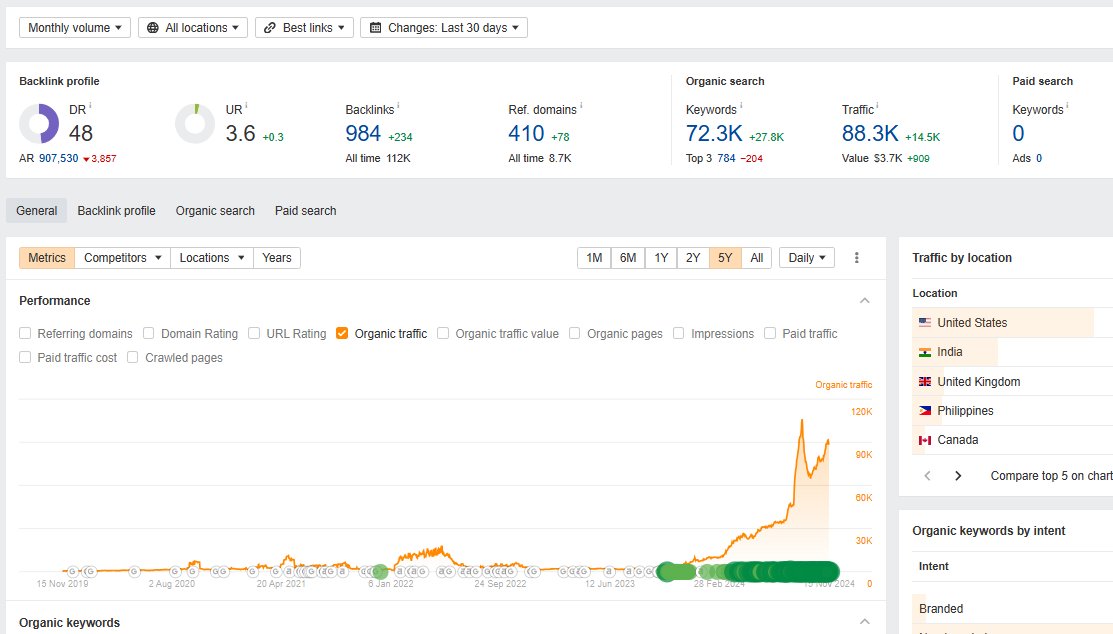Uncheck the Organic traffic checkbox

tap(342, 333)
